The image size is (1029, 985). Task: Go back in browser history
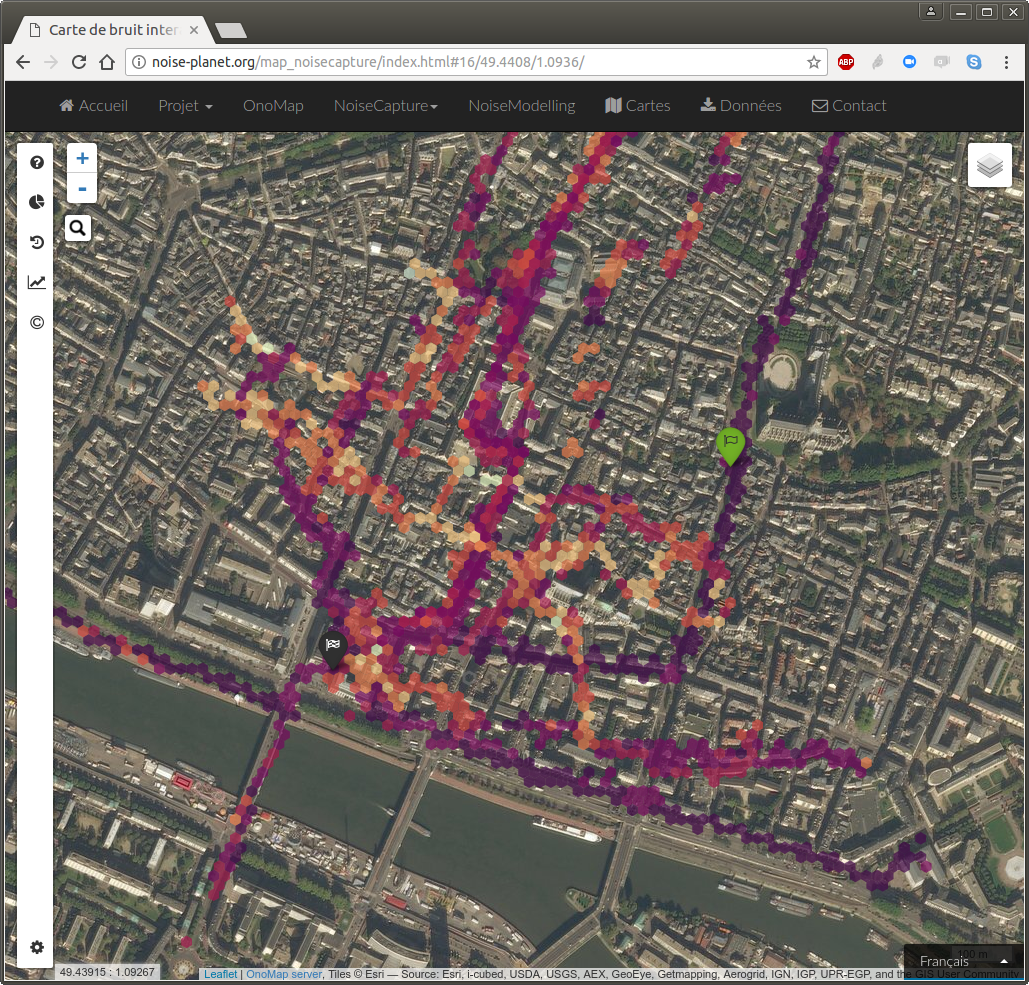(x=23, y=62)
